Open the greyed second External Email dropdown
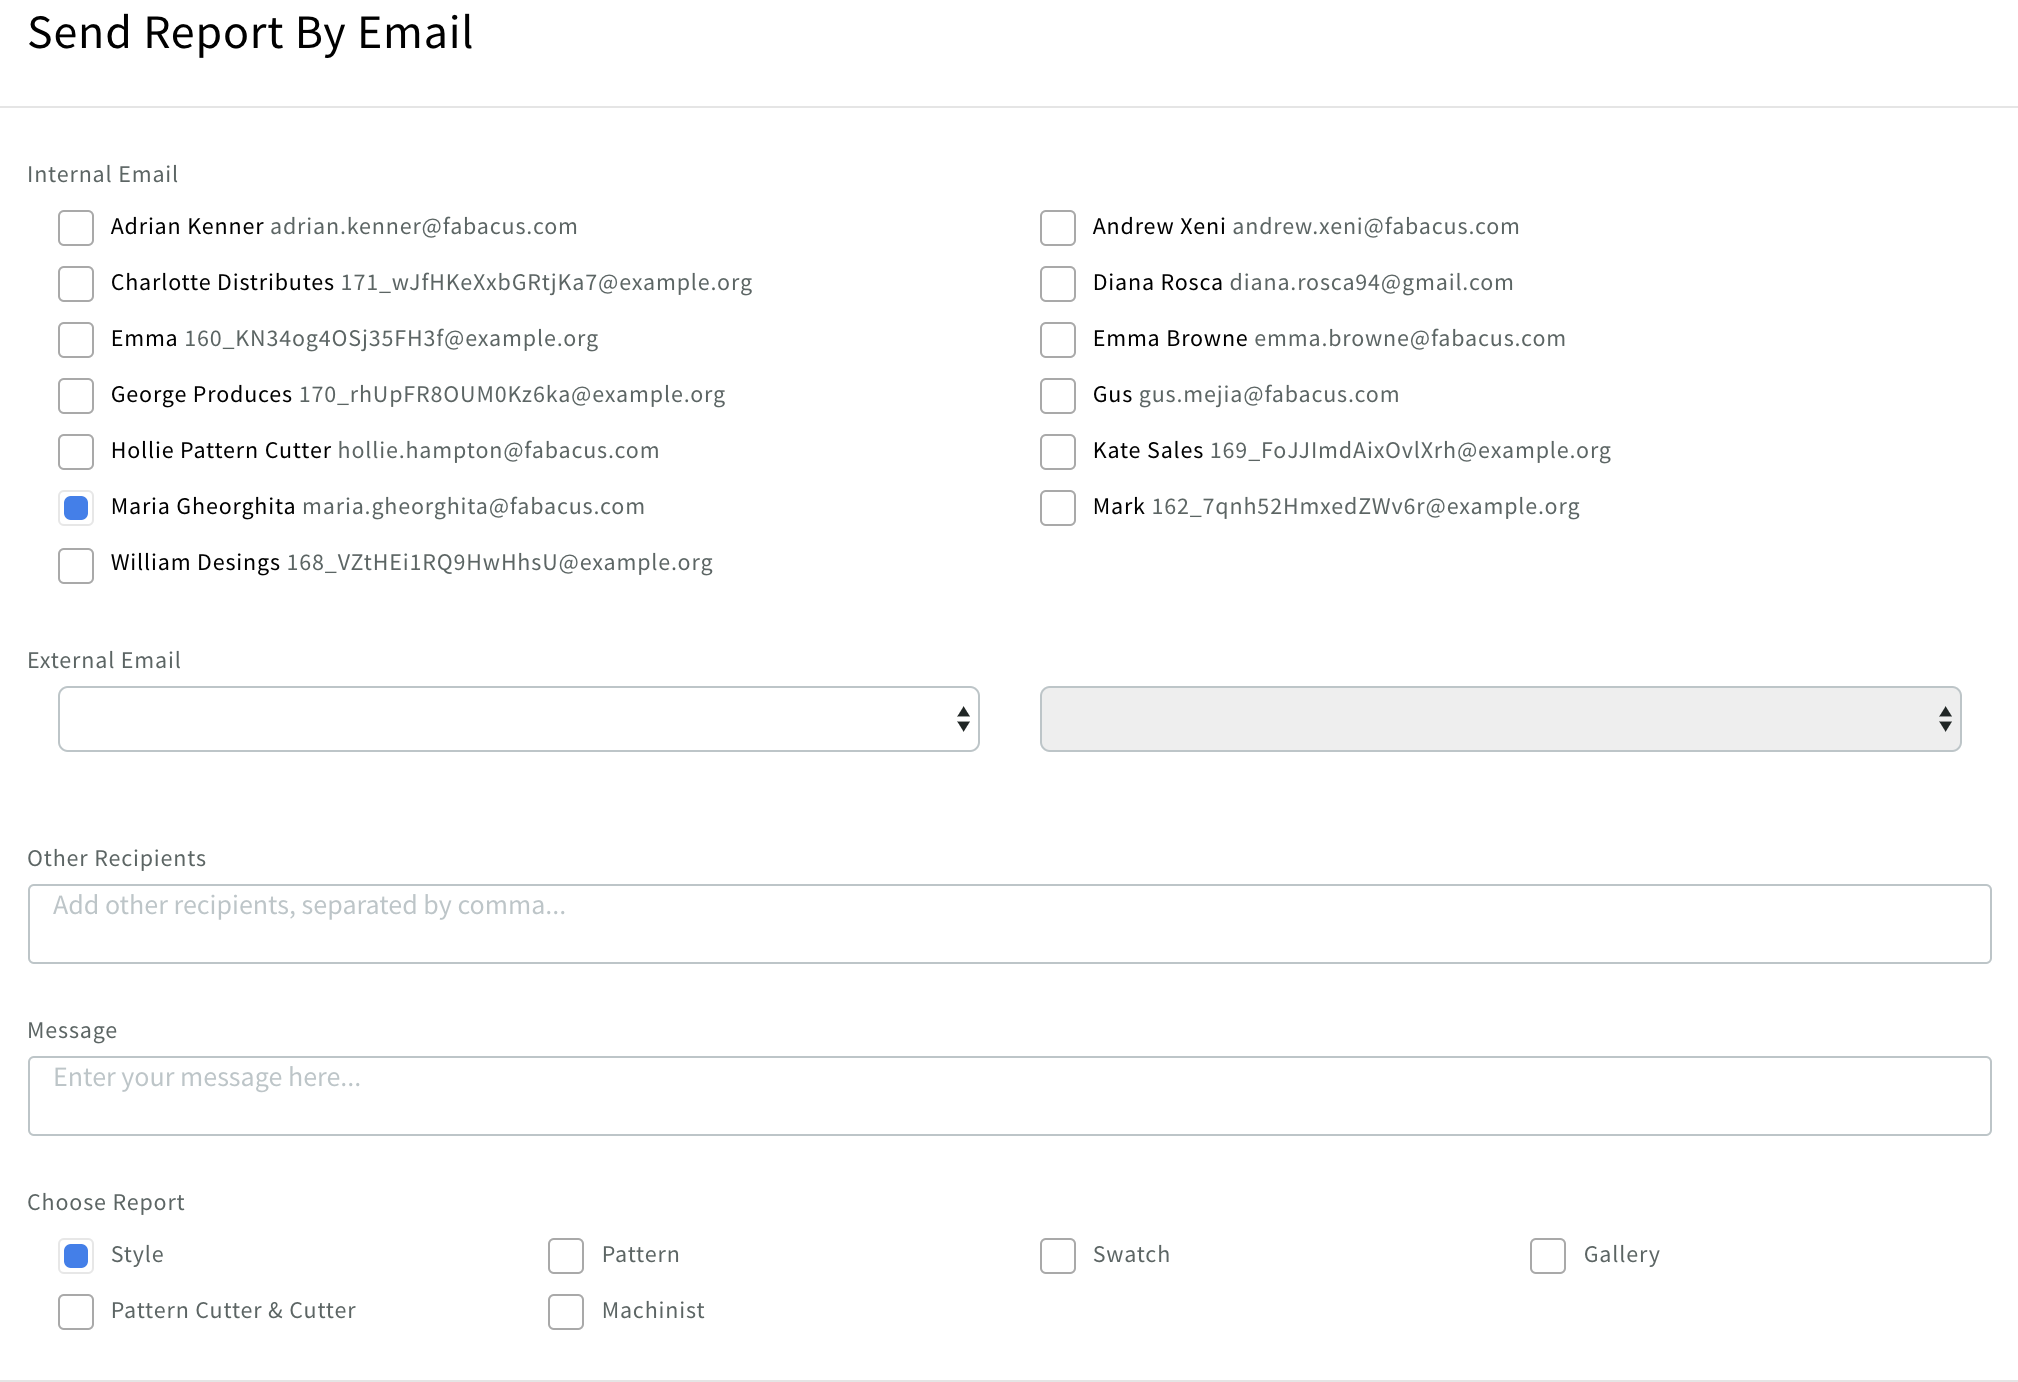This screenshot has width=2018, height=1382. coord(1500,719)
